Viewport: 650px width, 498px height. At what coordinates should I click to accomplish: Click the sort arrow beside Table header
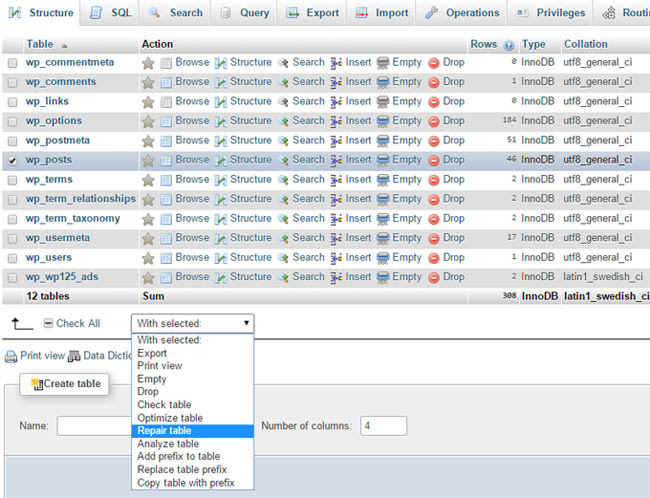pos(64,46)
